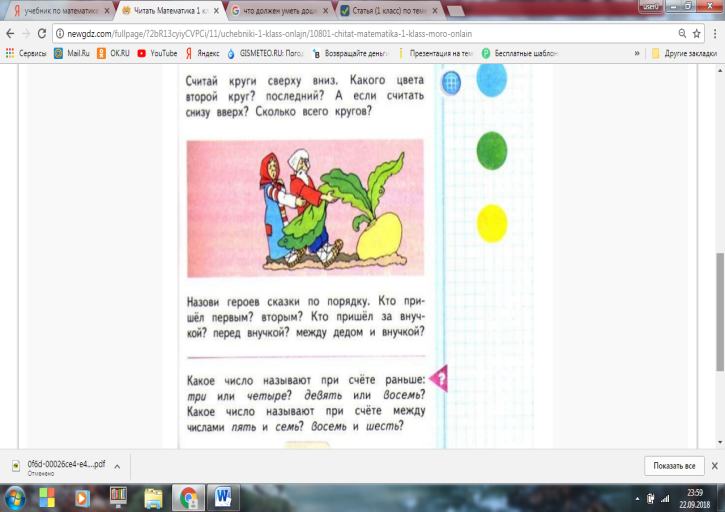Open the Бесплатные шаблоны bookmark
Image resolution: width=725 pixels, height=512 pixels.
point(520,53)
